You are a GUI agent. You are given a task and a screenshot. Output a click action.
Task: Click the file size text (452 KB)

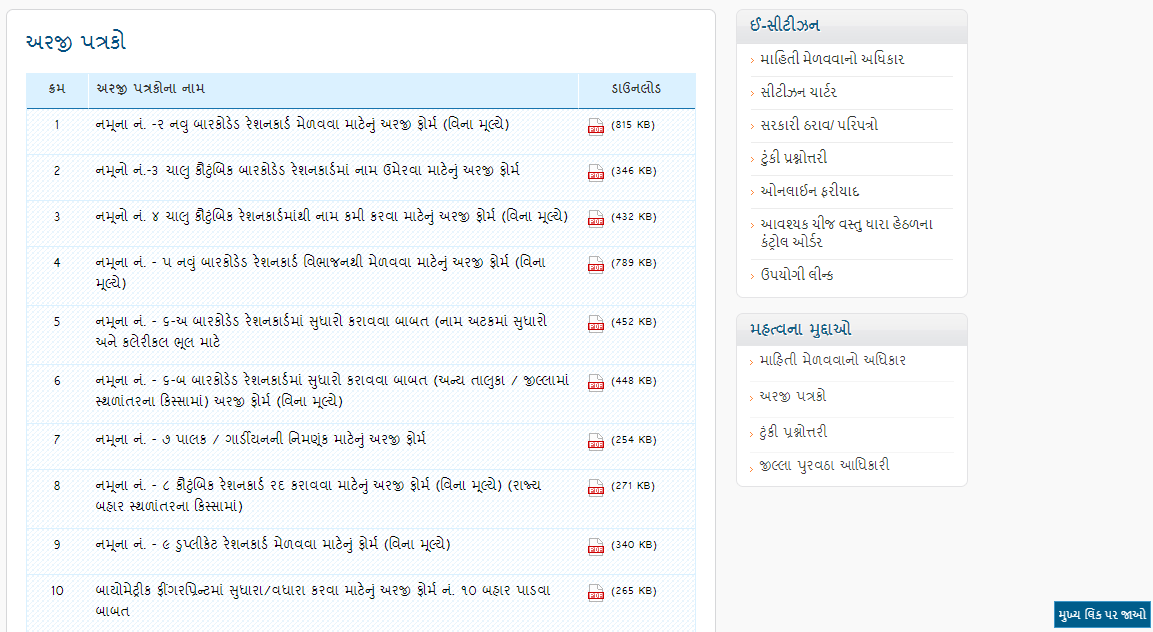click(633, 322)
